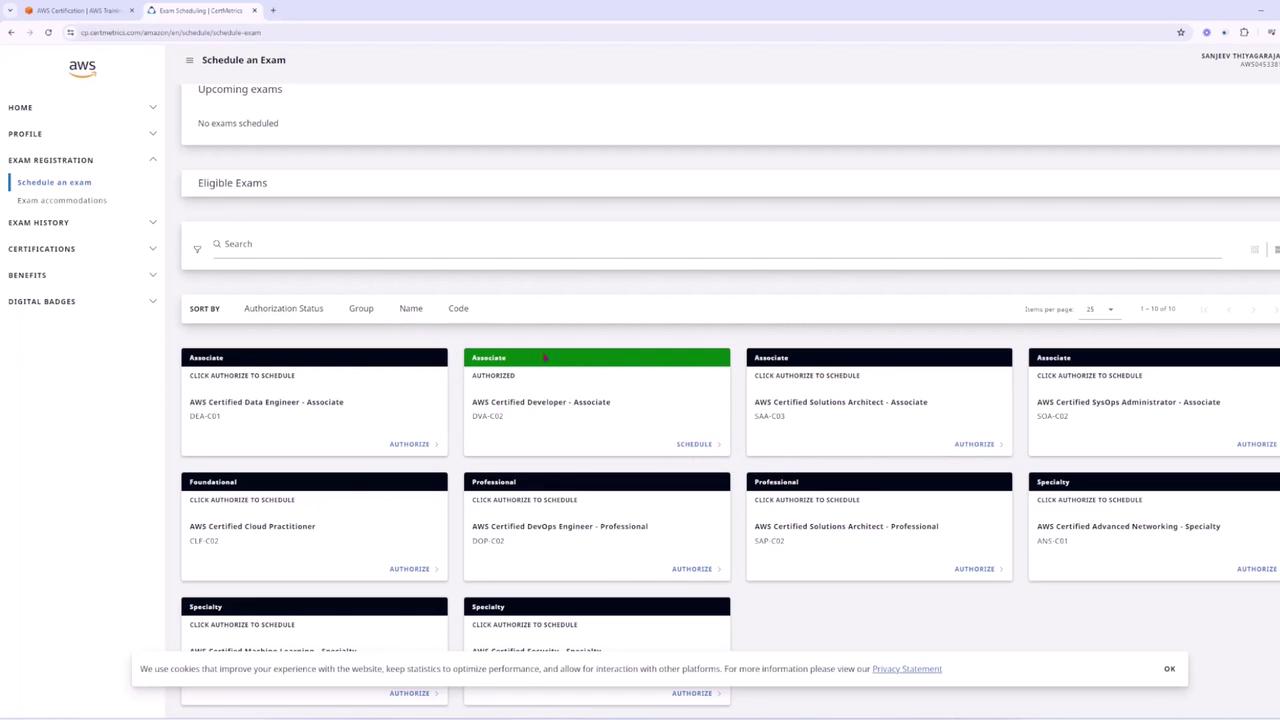
Task: Click the filter funnel icon beside Search
Action: tap(197, 249)
